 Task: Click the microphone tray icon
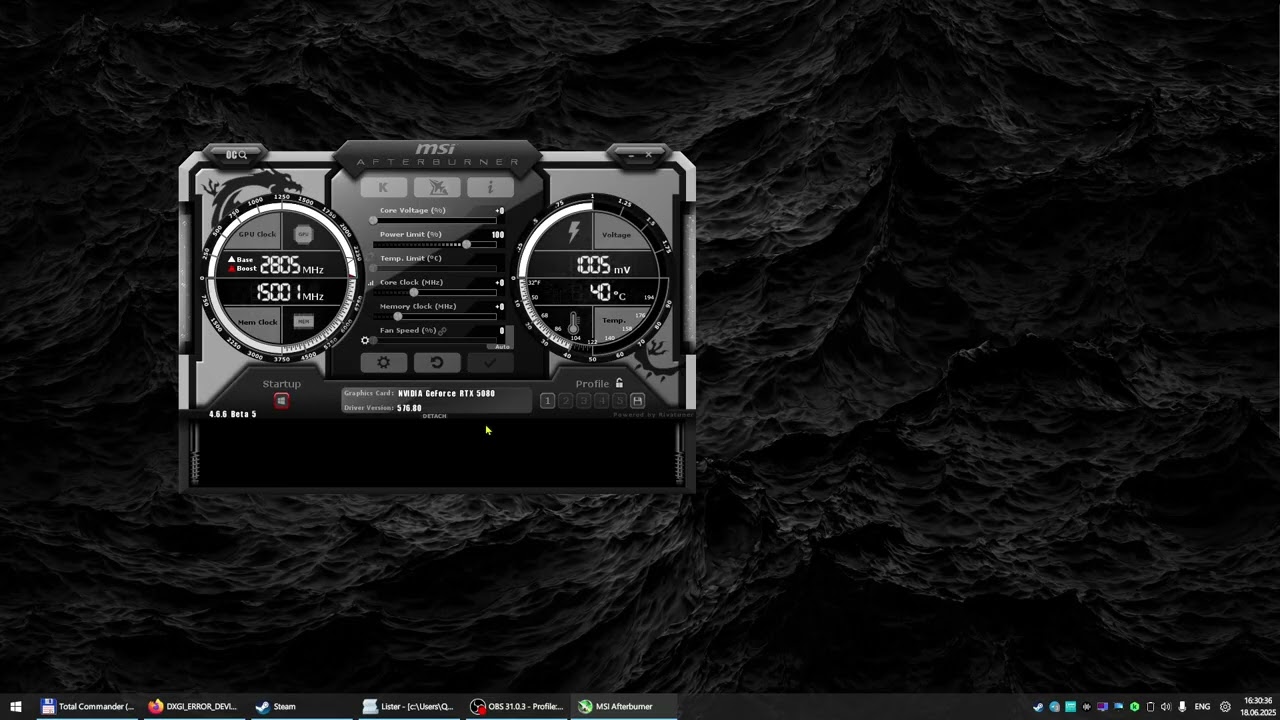[x=1182, y=707]
